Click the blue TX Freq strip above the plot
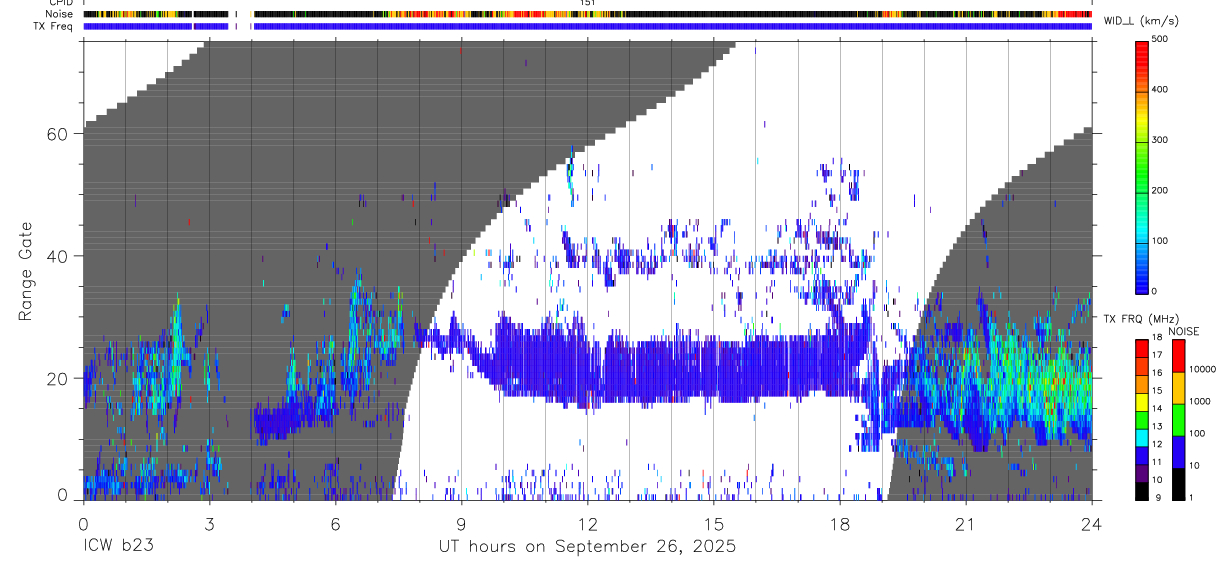Viewport: 1228px width, 567px height. (587, 26)
